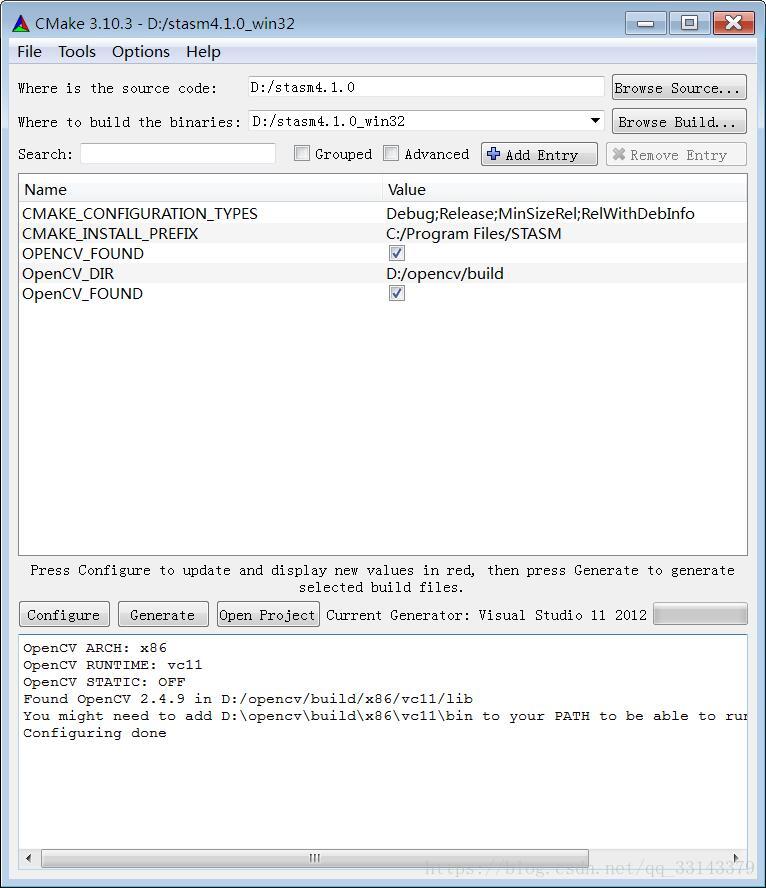Click the 'OpenCV STATIC: OFF' log line

[x=104, y=682]
